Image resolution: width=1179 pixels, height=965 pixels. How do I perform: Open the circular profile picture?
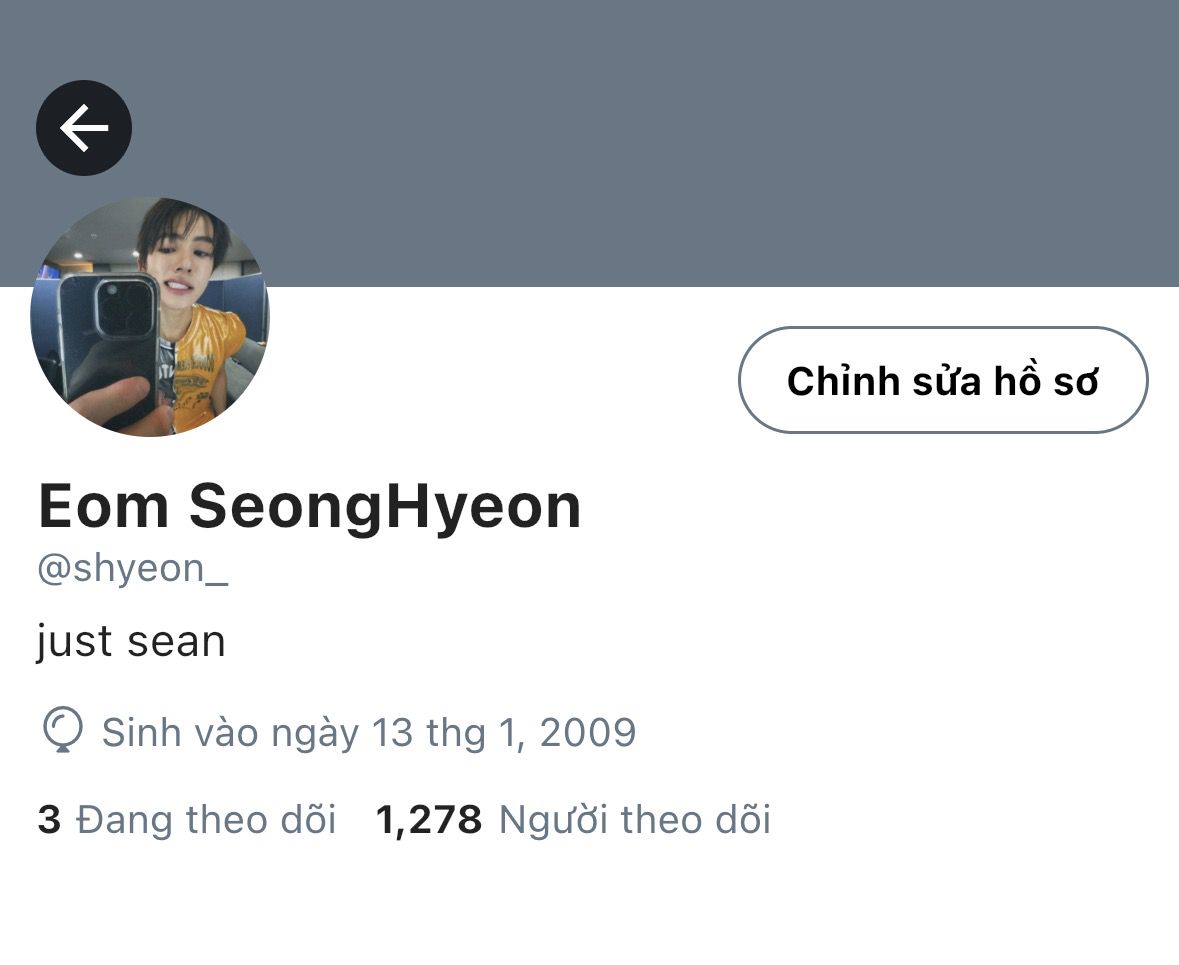[150, 317]
